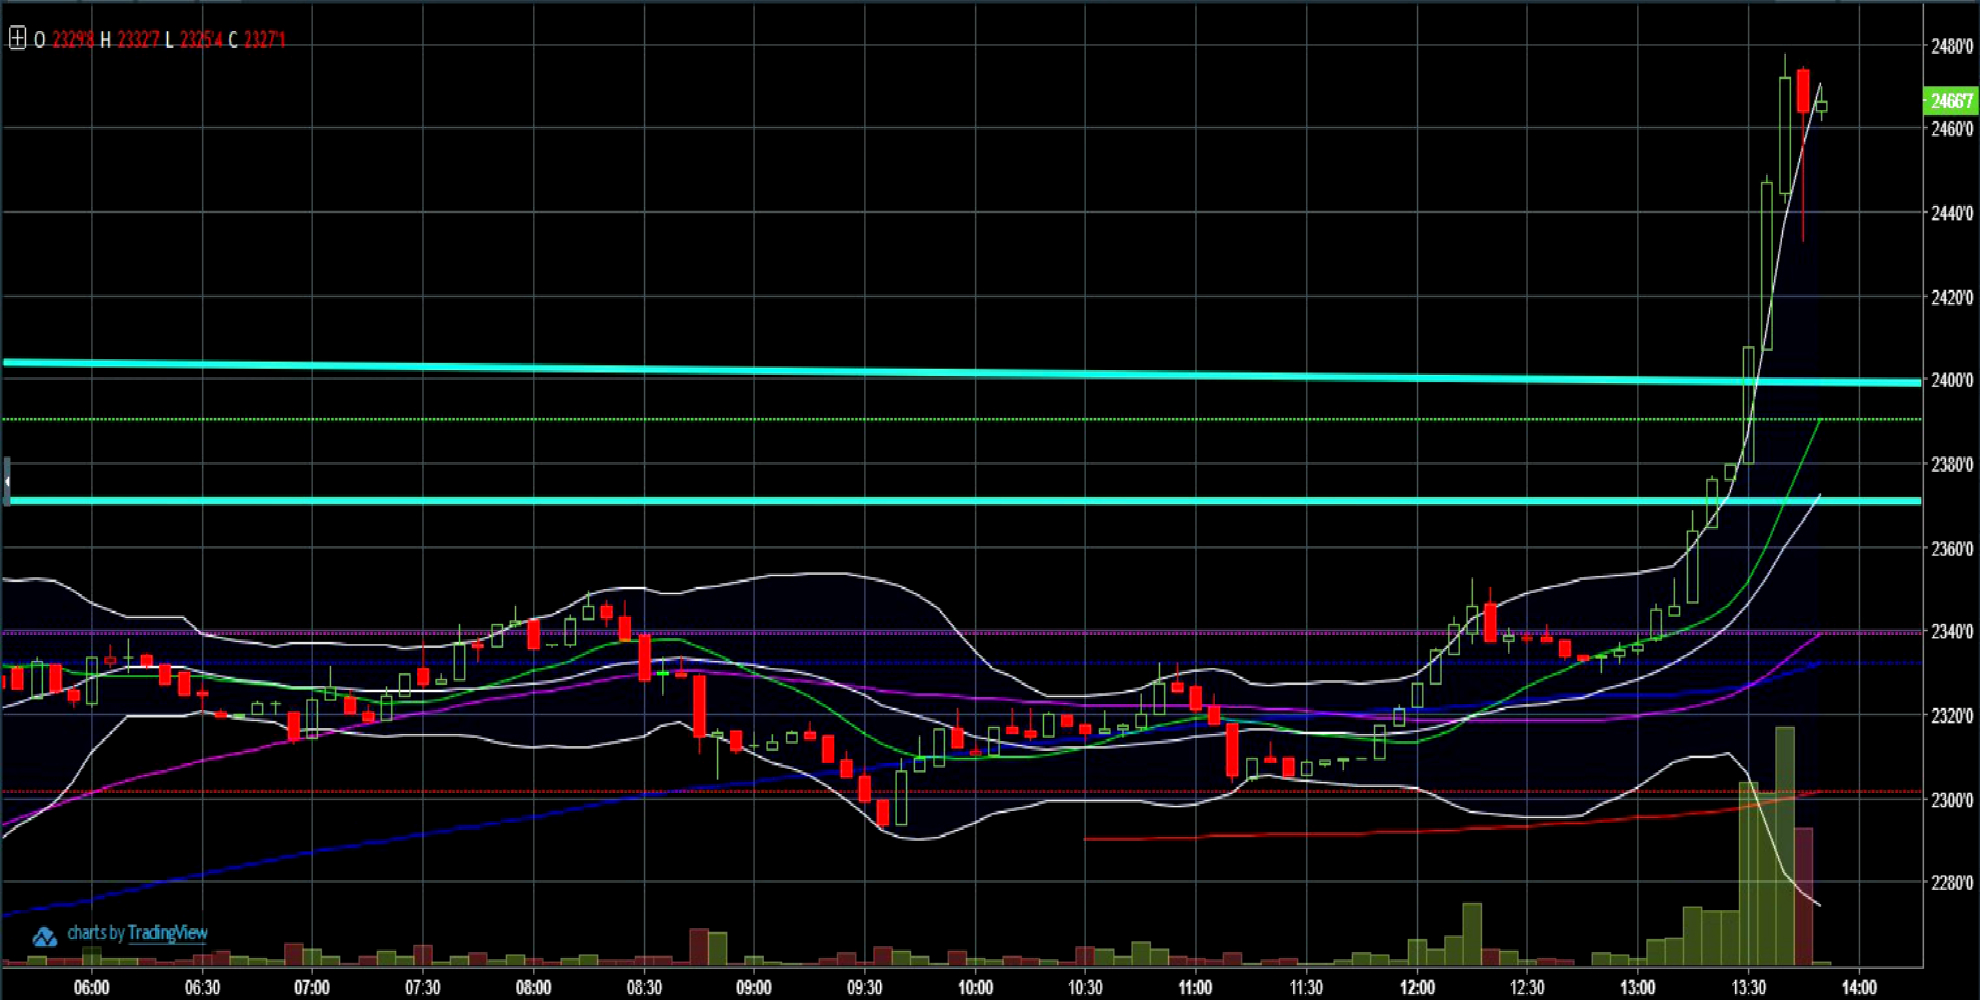Click the 2280'0 price axis label
The image size is (1980, 1000).
click(x=1952, y=882)
